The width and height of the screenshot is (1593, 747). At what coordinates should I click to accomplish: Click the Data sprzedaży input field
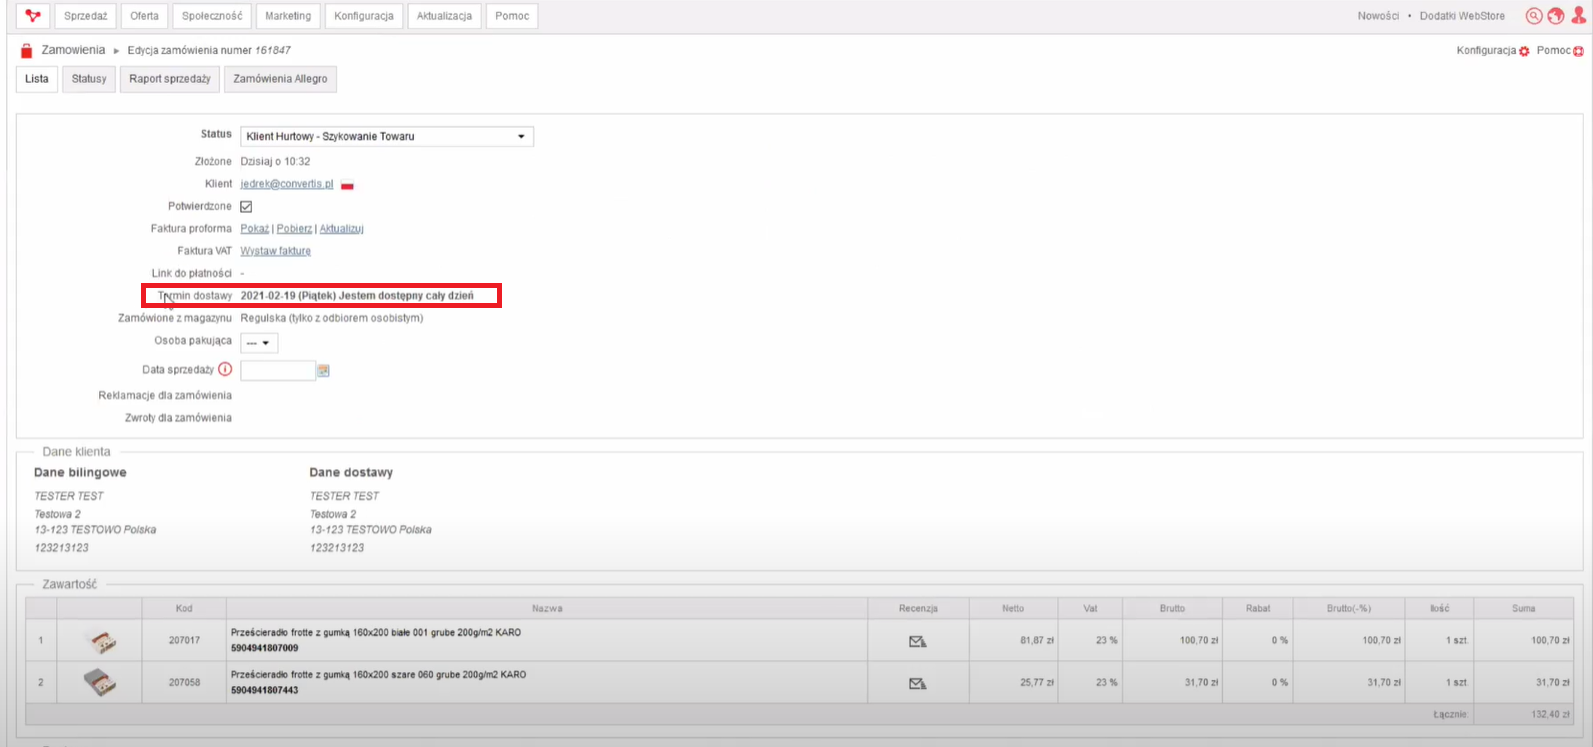click(277, 371)
